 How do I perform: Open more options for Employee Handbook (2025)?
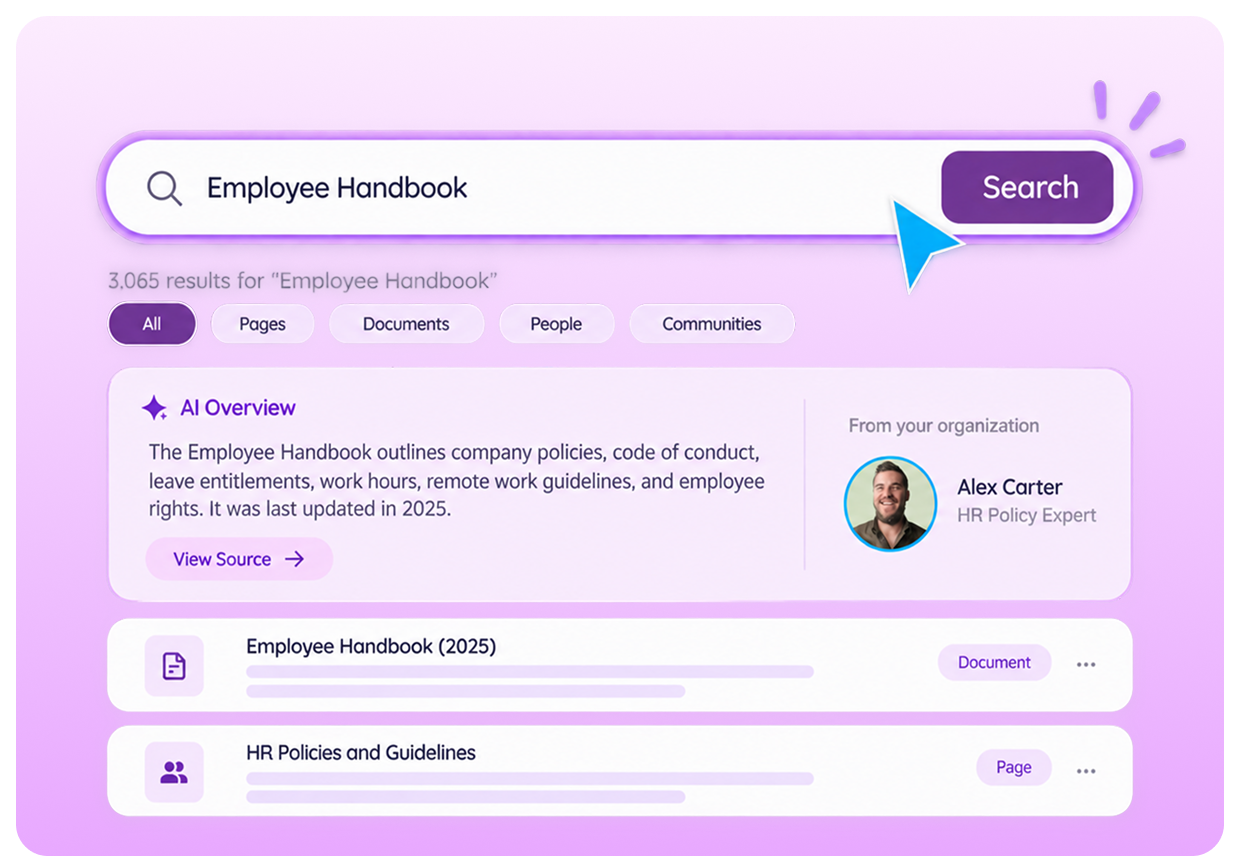pos(1086,664)
